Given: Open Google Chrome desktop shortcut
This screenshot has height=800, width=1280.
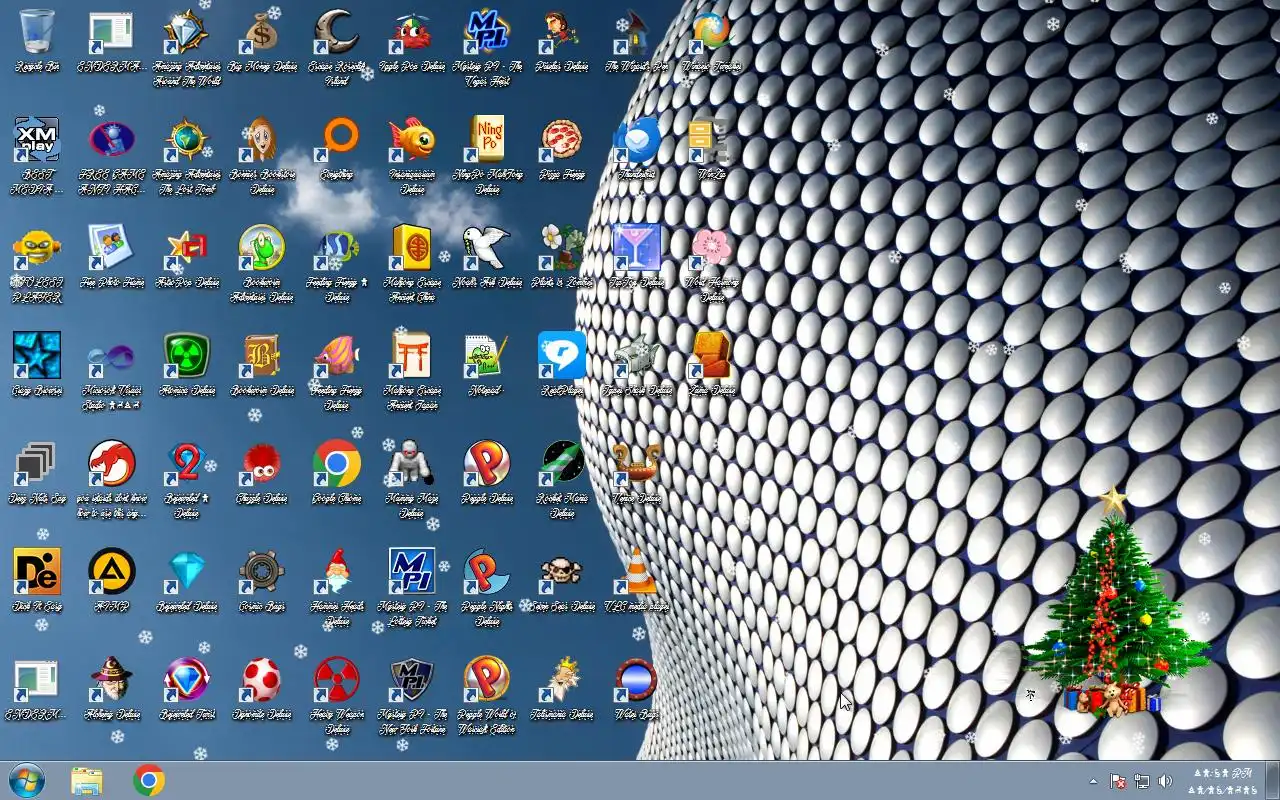Looking at the screenshot, I should [337, 464].
